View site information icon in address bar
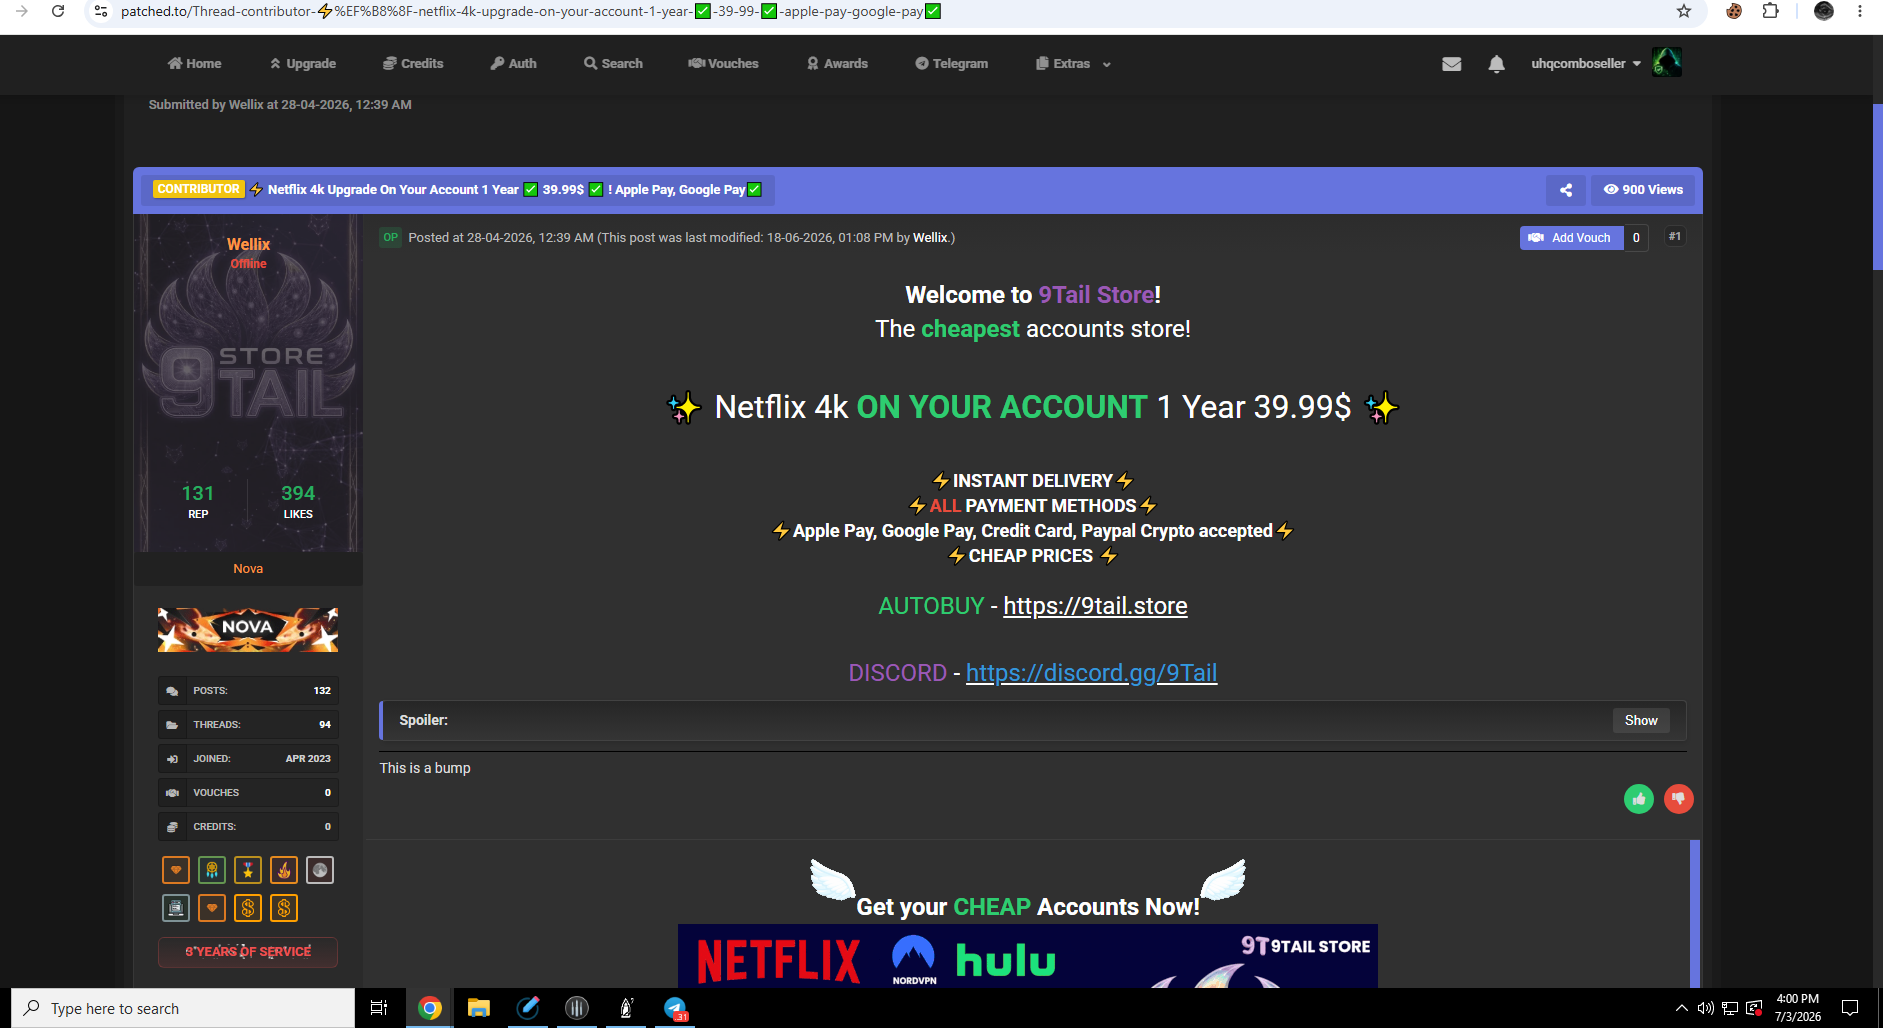Viewport: 1883px width, 1028px height. coord(101,11)
